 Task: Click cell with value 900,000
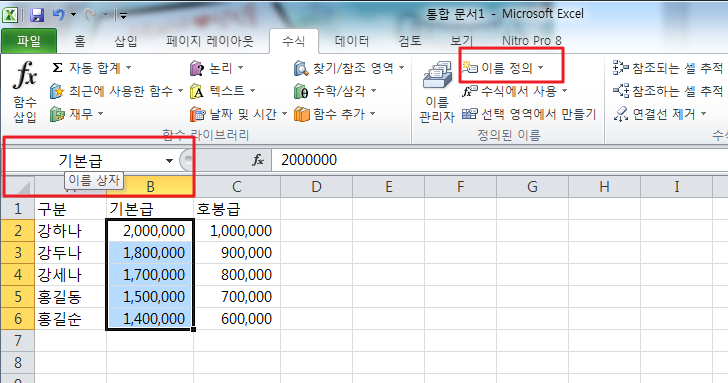pyautogui.click(x=237, y=253)
